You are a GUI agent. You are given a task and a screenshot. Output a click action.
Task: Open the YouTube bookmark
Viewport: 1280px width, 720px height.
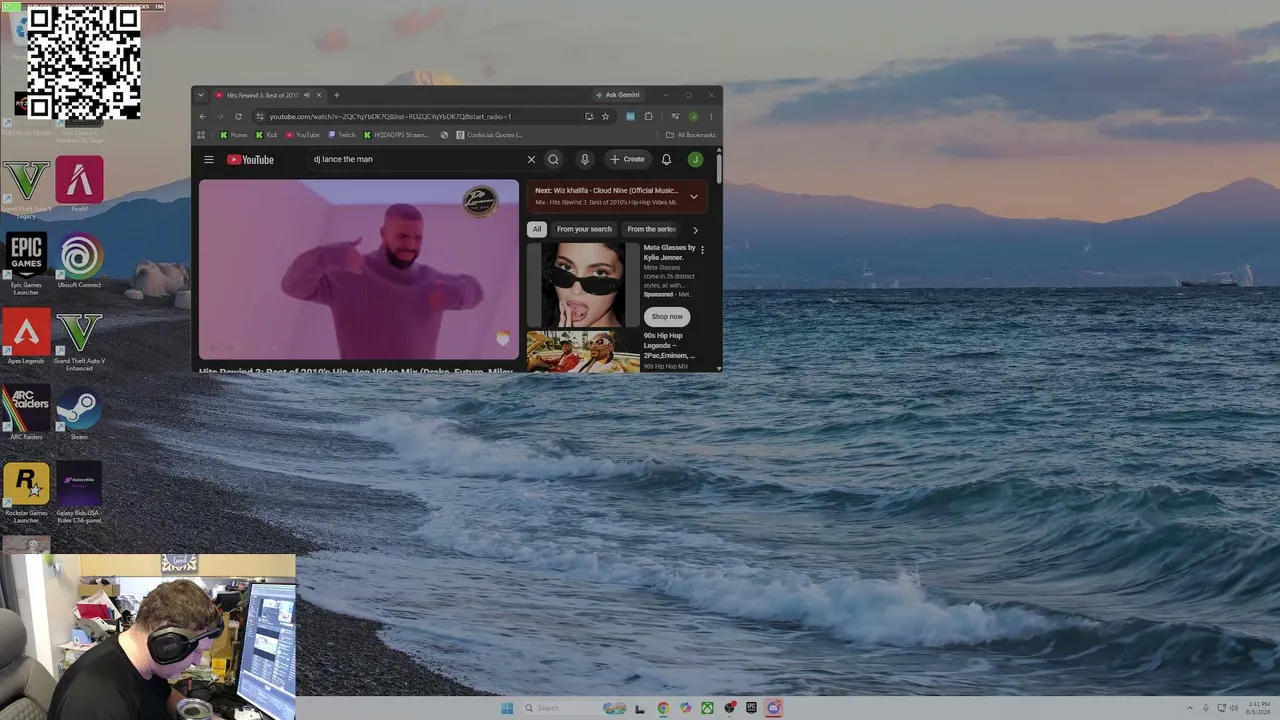pos(303,135)
